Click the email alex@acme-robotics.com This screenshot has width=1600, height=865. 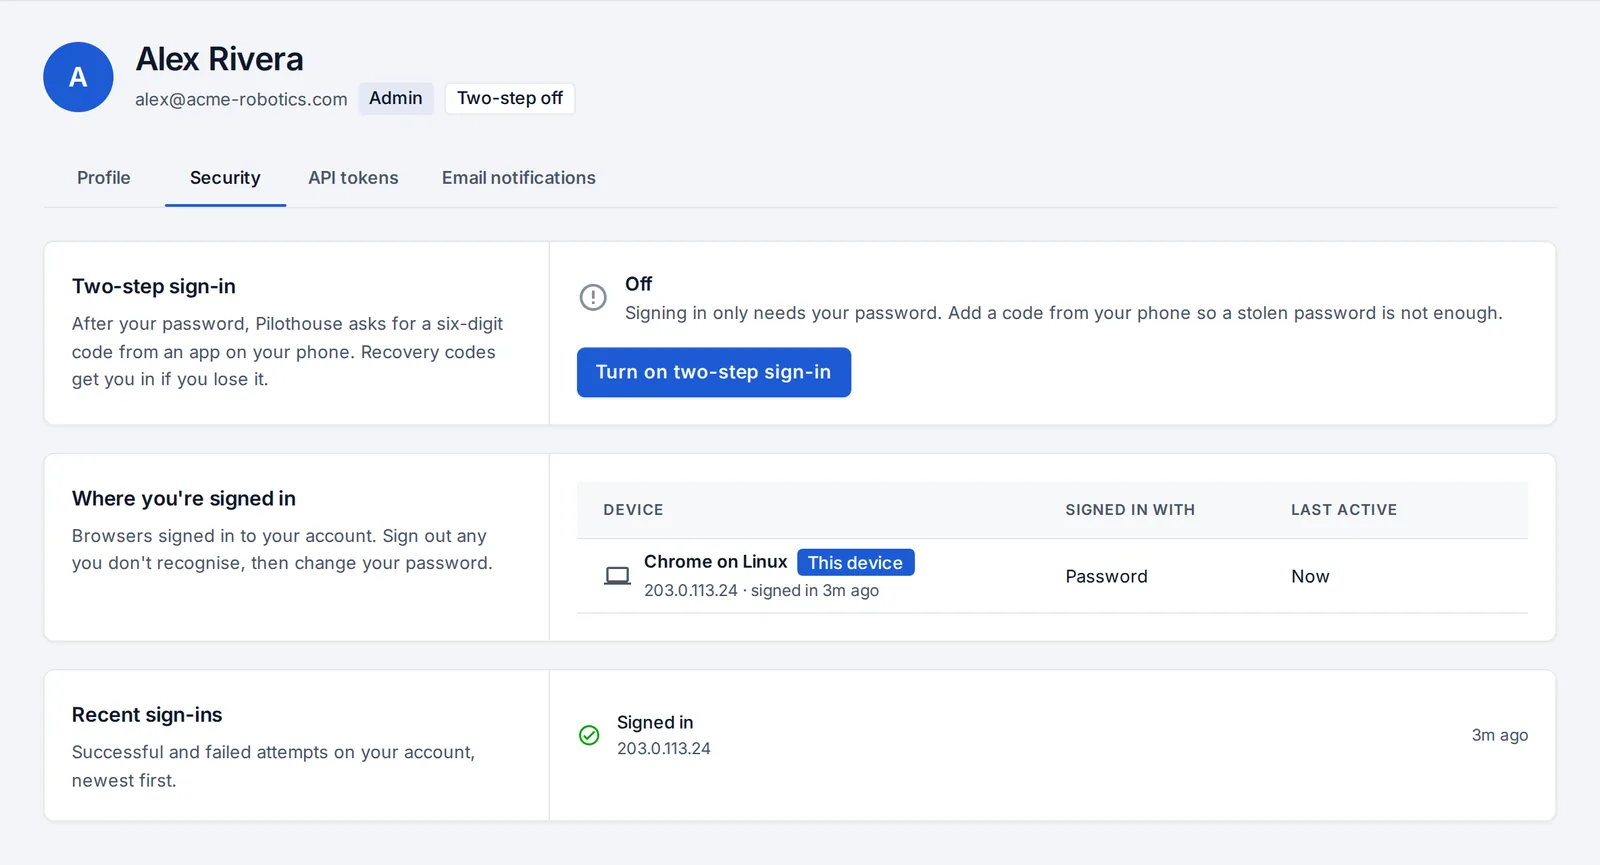pos(241,99)
